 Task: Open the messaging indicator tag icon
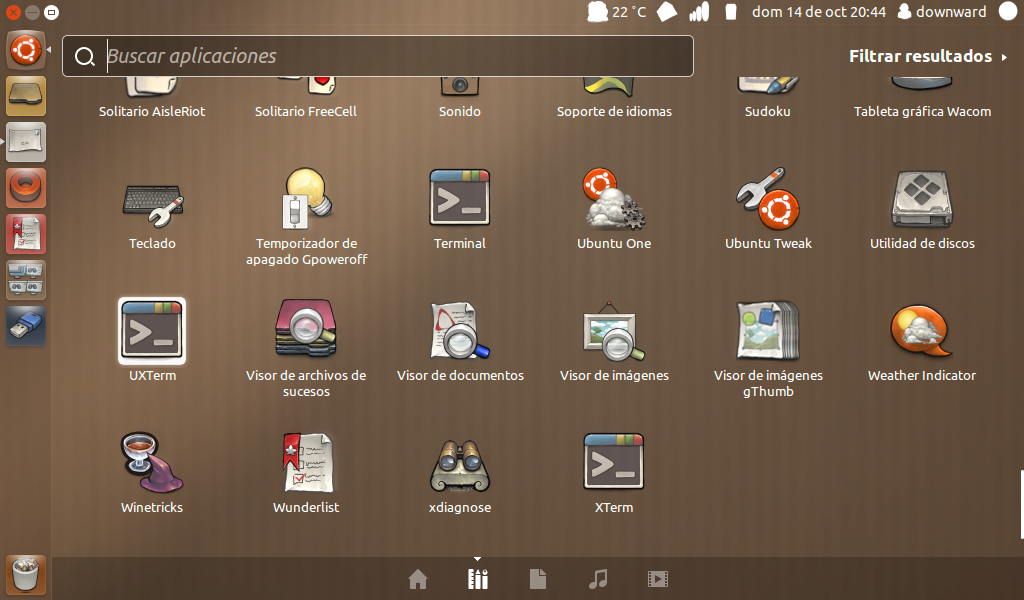pos(667,12)
